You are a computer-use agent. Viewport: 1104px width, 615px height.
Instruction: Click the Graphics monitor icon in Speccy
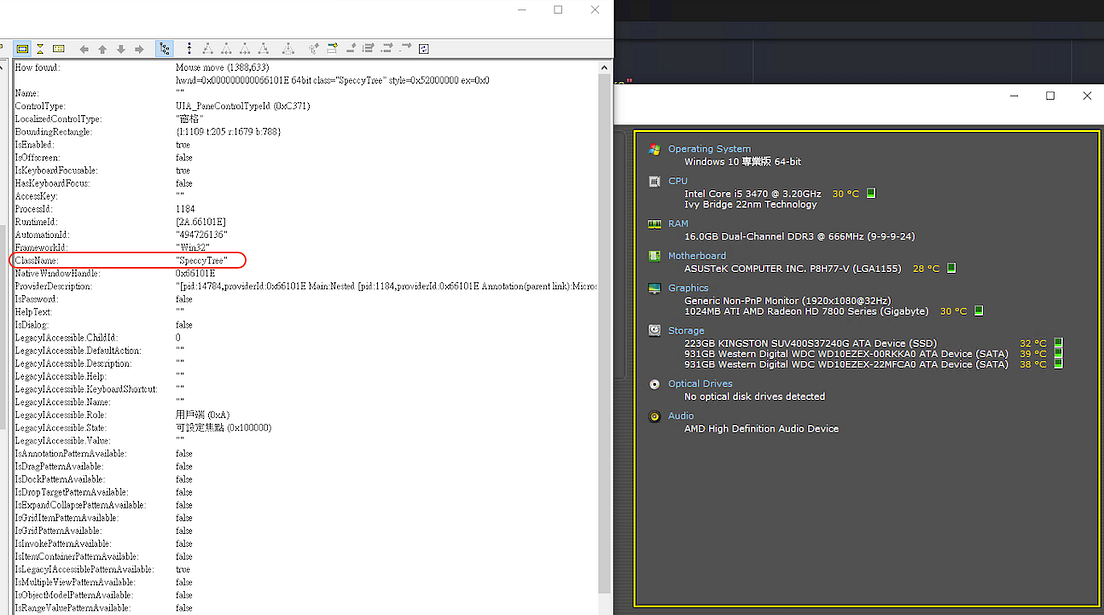[x=654, y=288]
